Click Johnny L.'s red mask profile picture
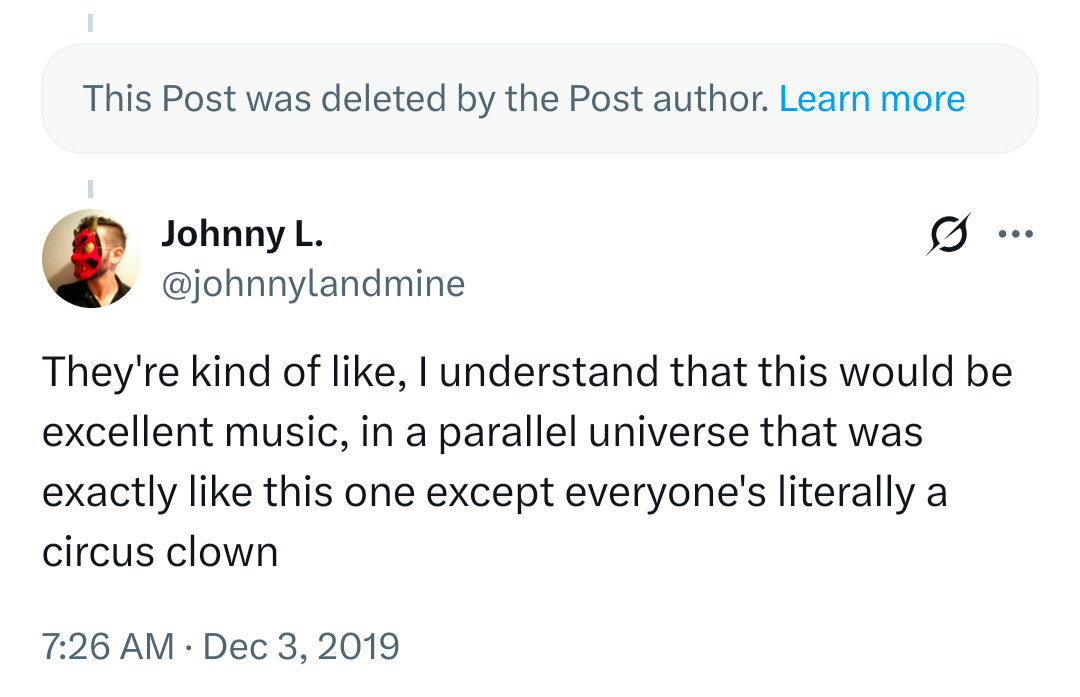Screen dimensions: 1080x697 (x=91, y=259)
